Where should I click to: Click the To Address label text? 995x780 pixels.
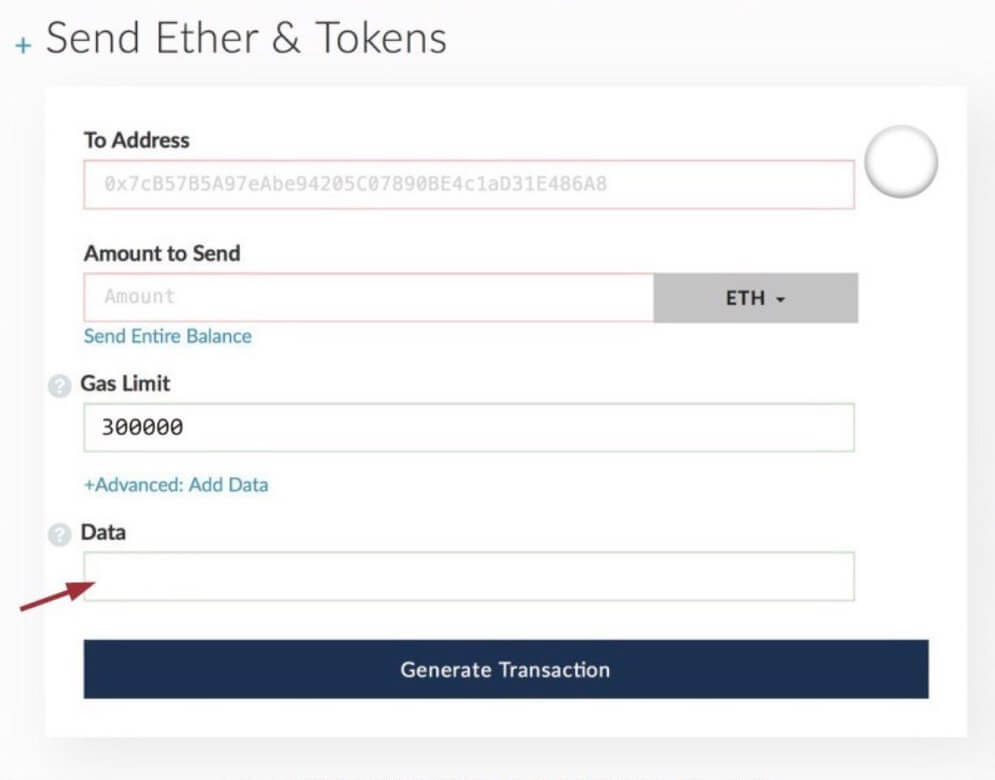pyautogui.click(x=136, y=140)
